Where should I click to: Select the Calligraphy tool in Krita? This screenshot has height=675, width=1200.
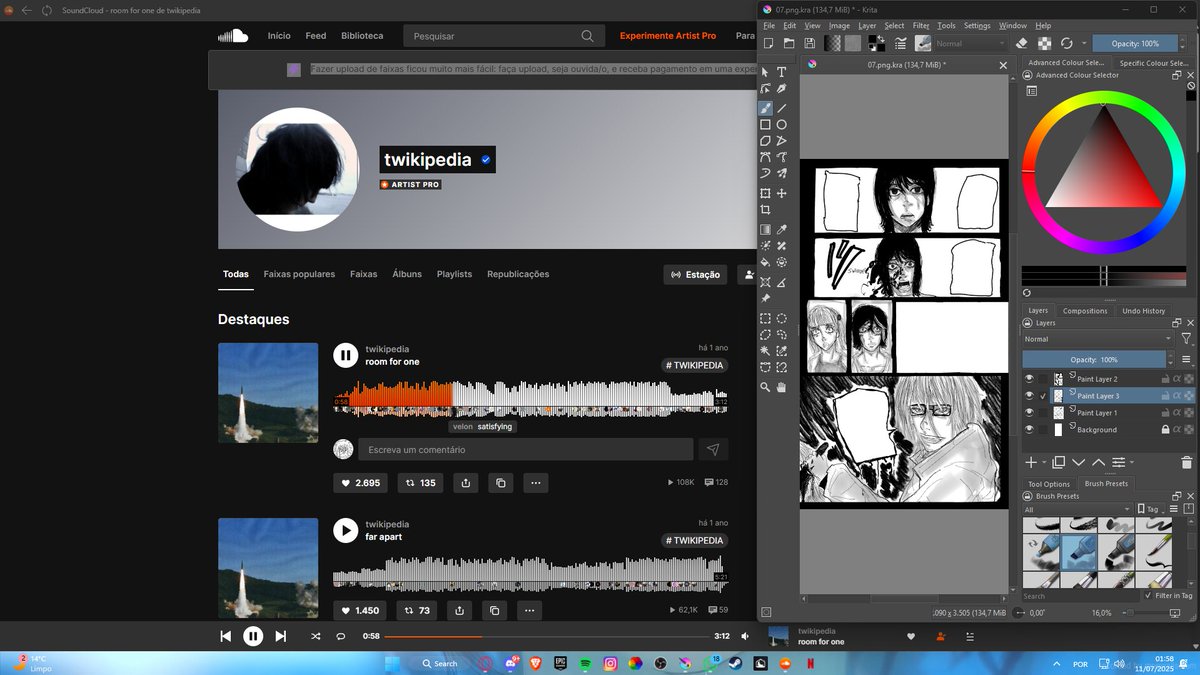[x=781, y=88]
